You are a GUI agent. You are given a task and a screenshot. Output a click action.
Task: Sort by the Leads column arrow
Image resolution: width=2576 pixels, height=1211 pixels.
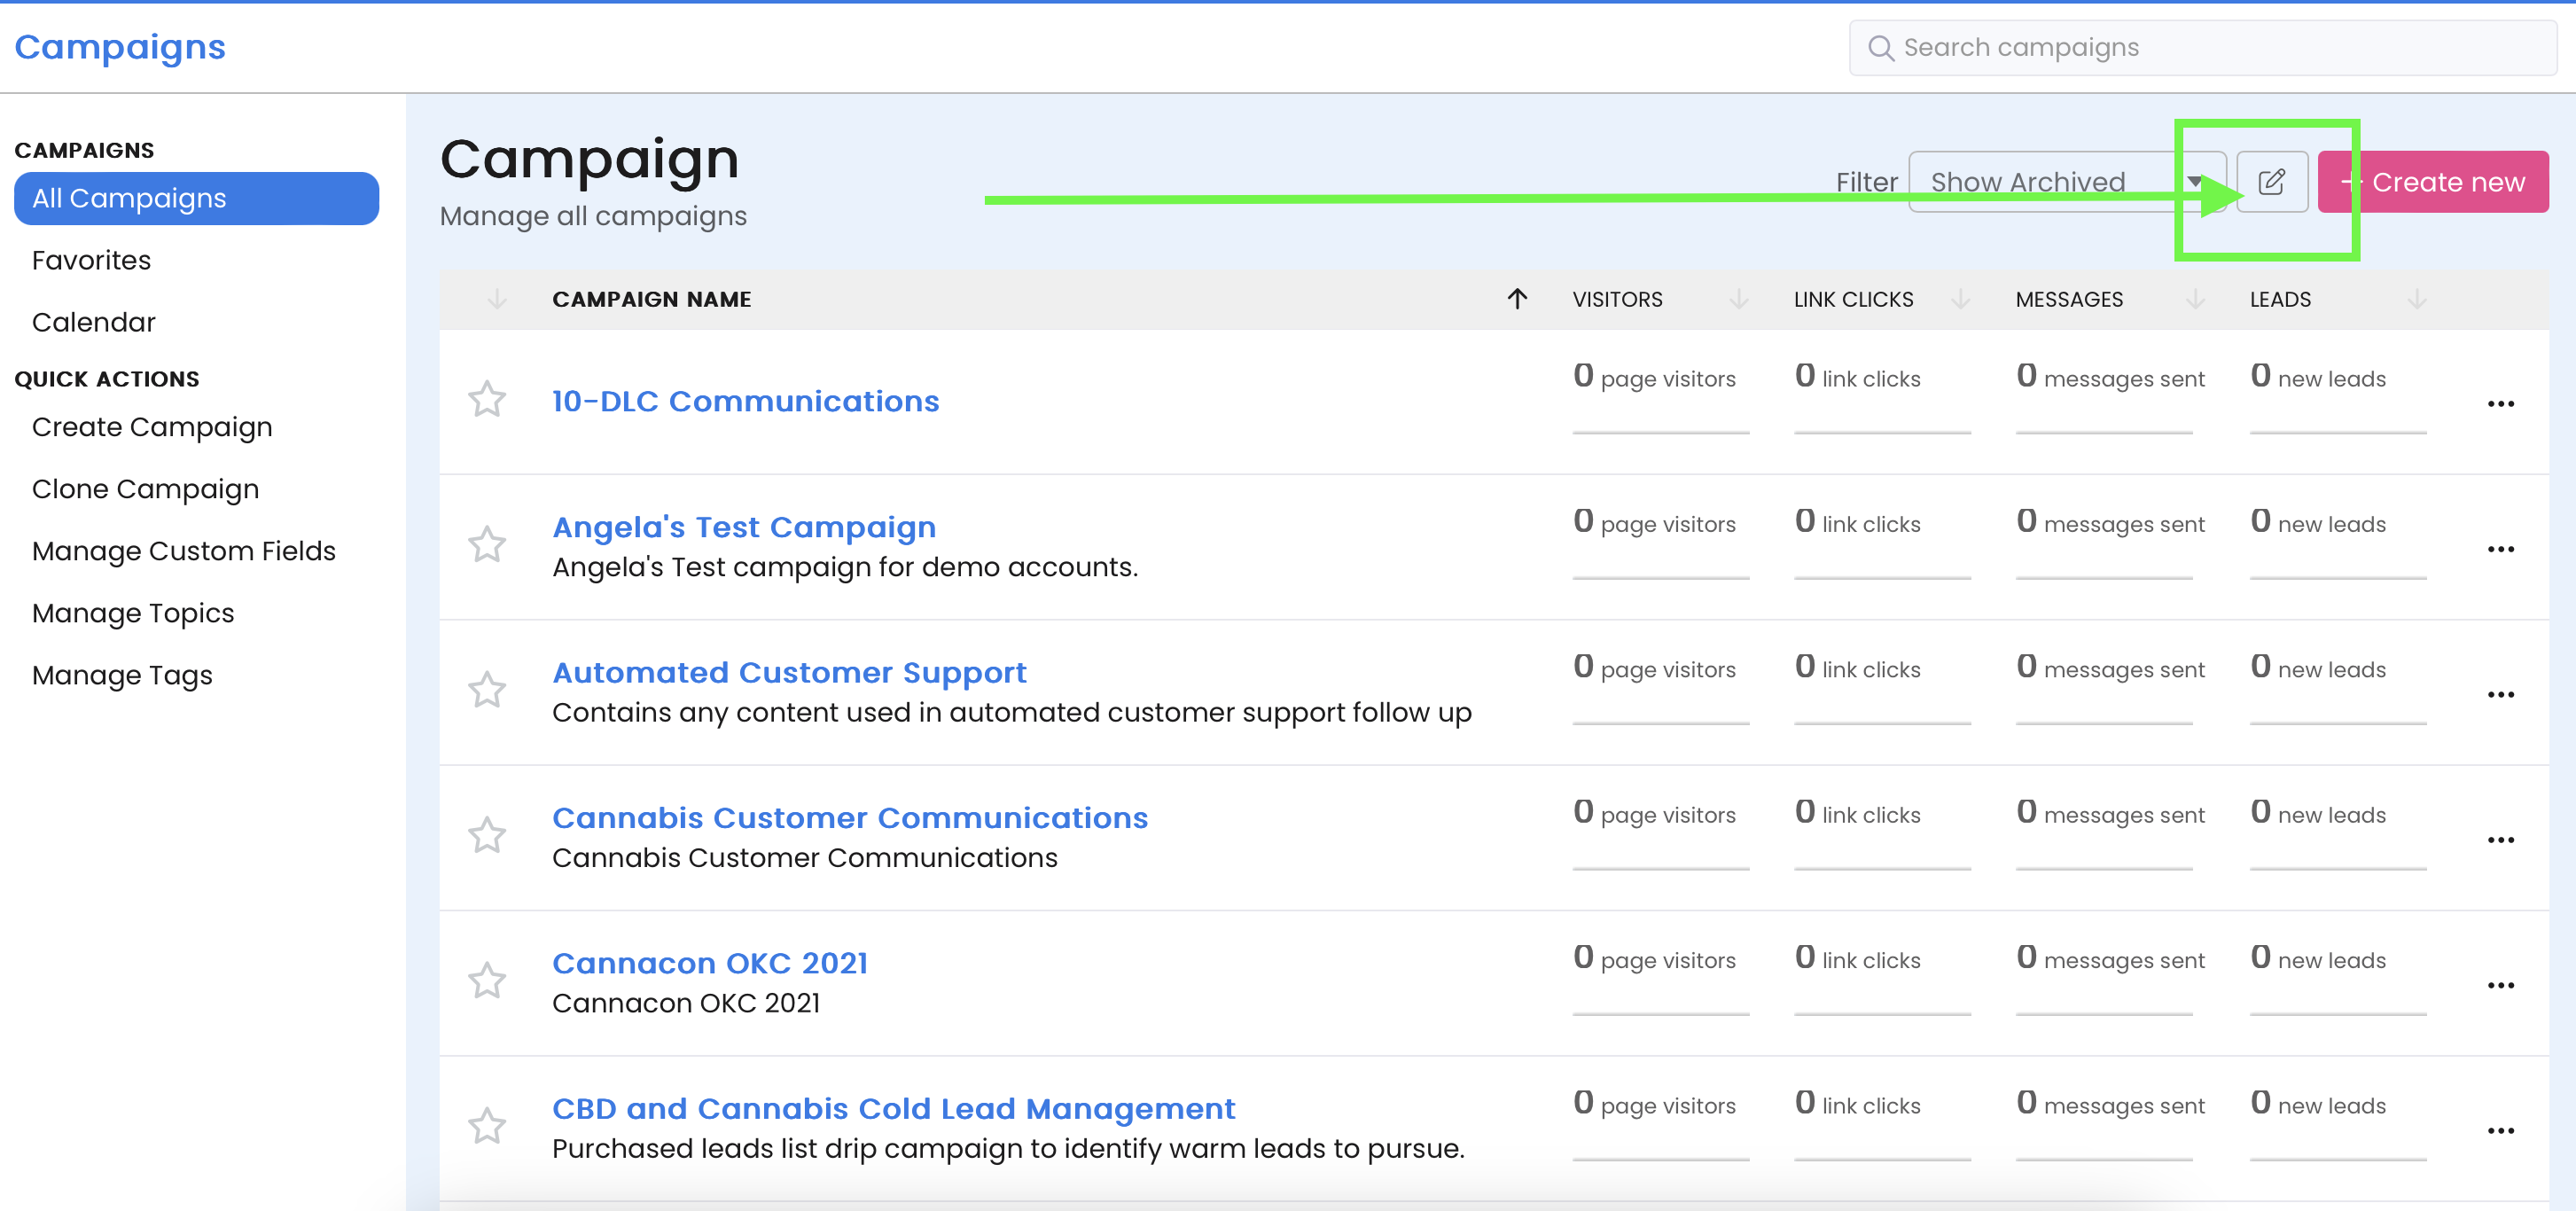click(2417, 299)
